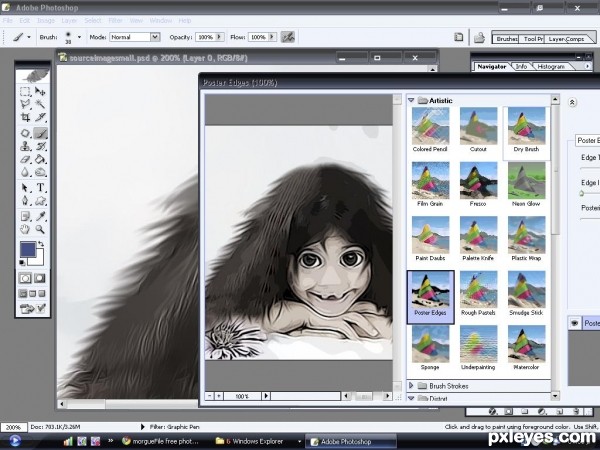Select the Paint Bucket tool
This screenshot has width=600, height=450.
click(x=40, y=159)
